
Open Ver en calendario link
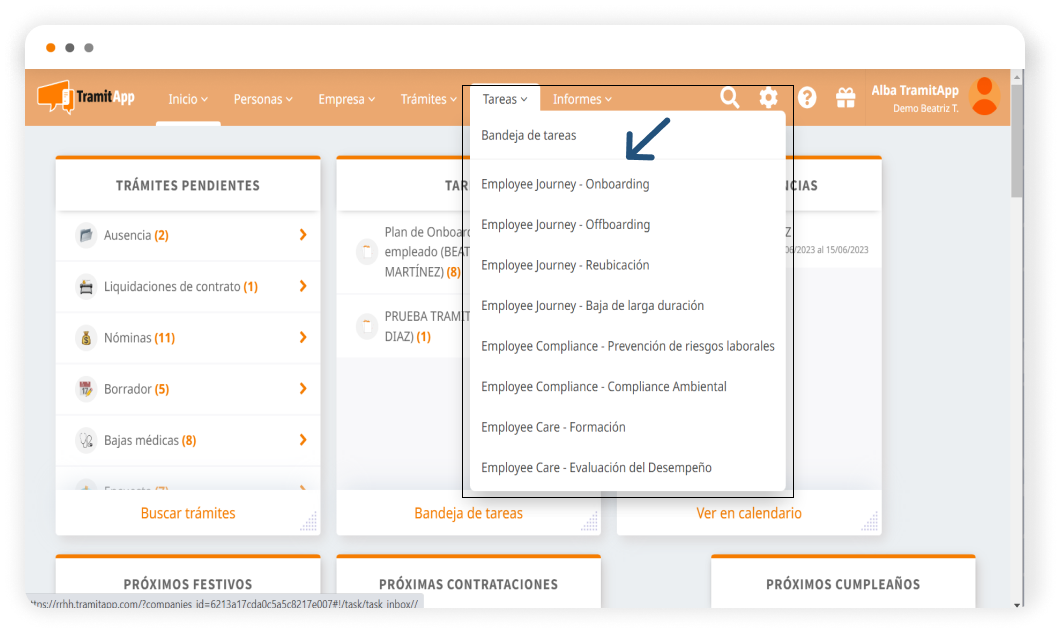(x=749, y=513)
